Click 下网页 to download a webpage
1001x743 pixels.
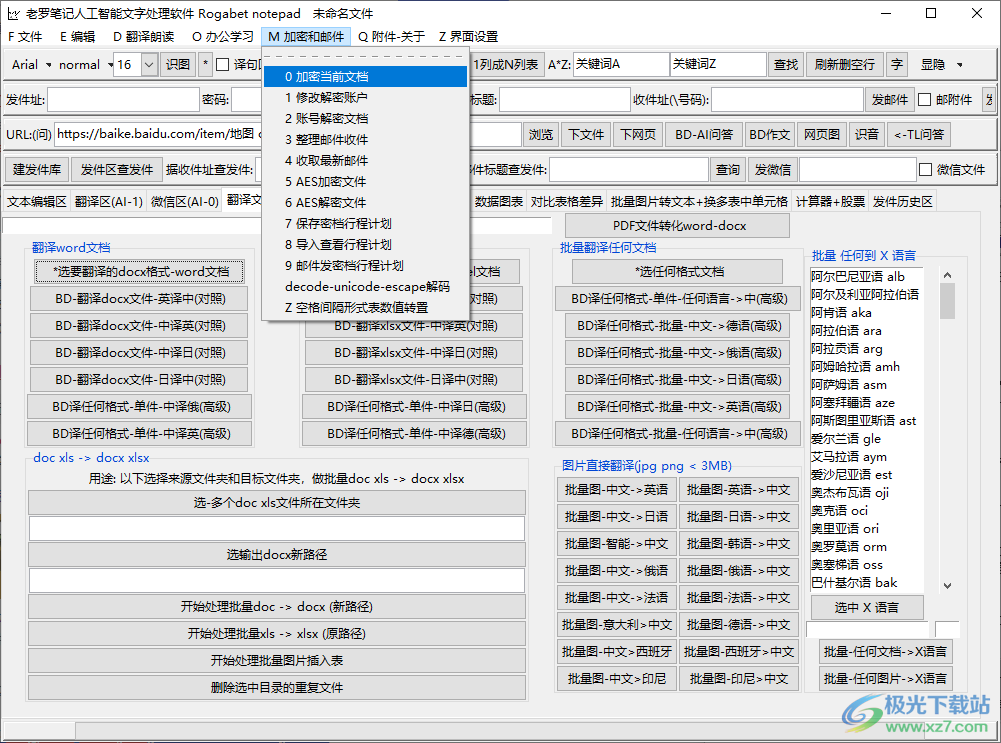point(637,133)
